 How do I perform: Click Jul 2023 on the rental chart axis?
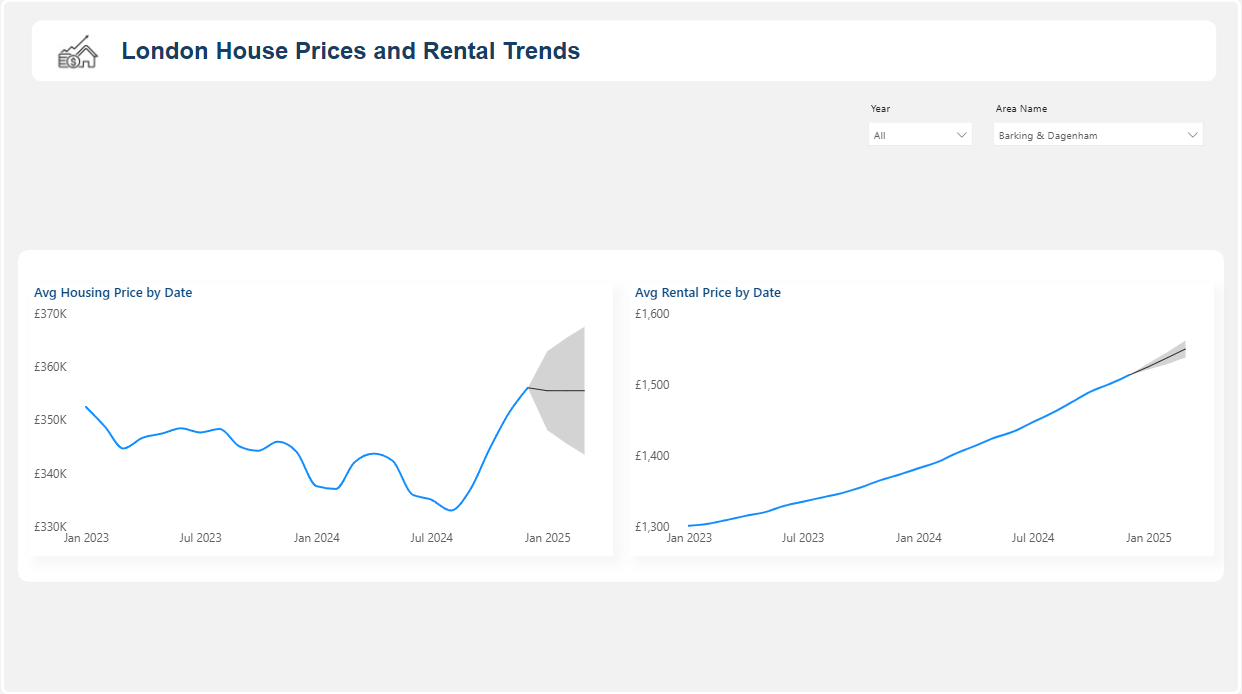coord(803,538)
